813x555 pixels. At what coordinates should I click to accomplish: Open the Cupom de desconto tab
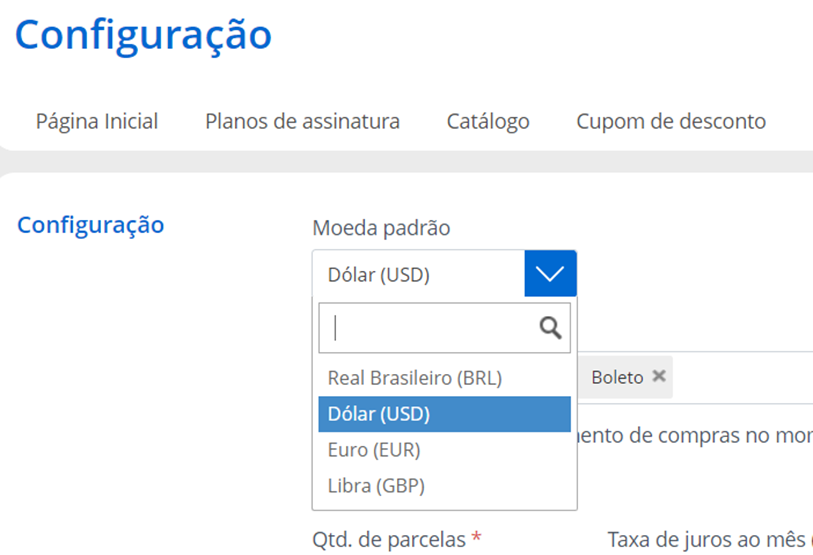click(x=671, y=122)
